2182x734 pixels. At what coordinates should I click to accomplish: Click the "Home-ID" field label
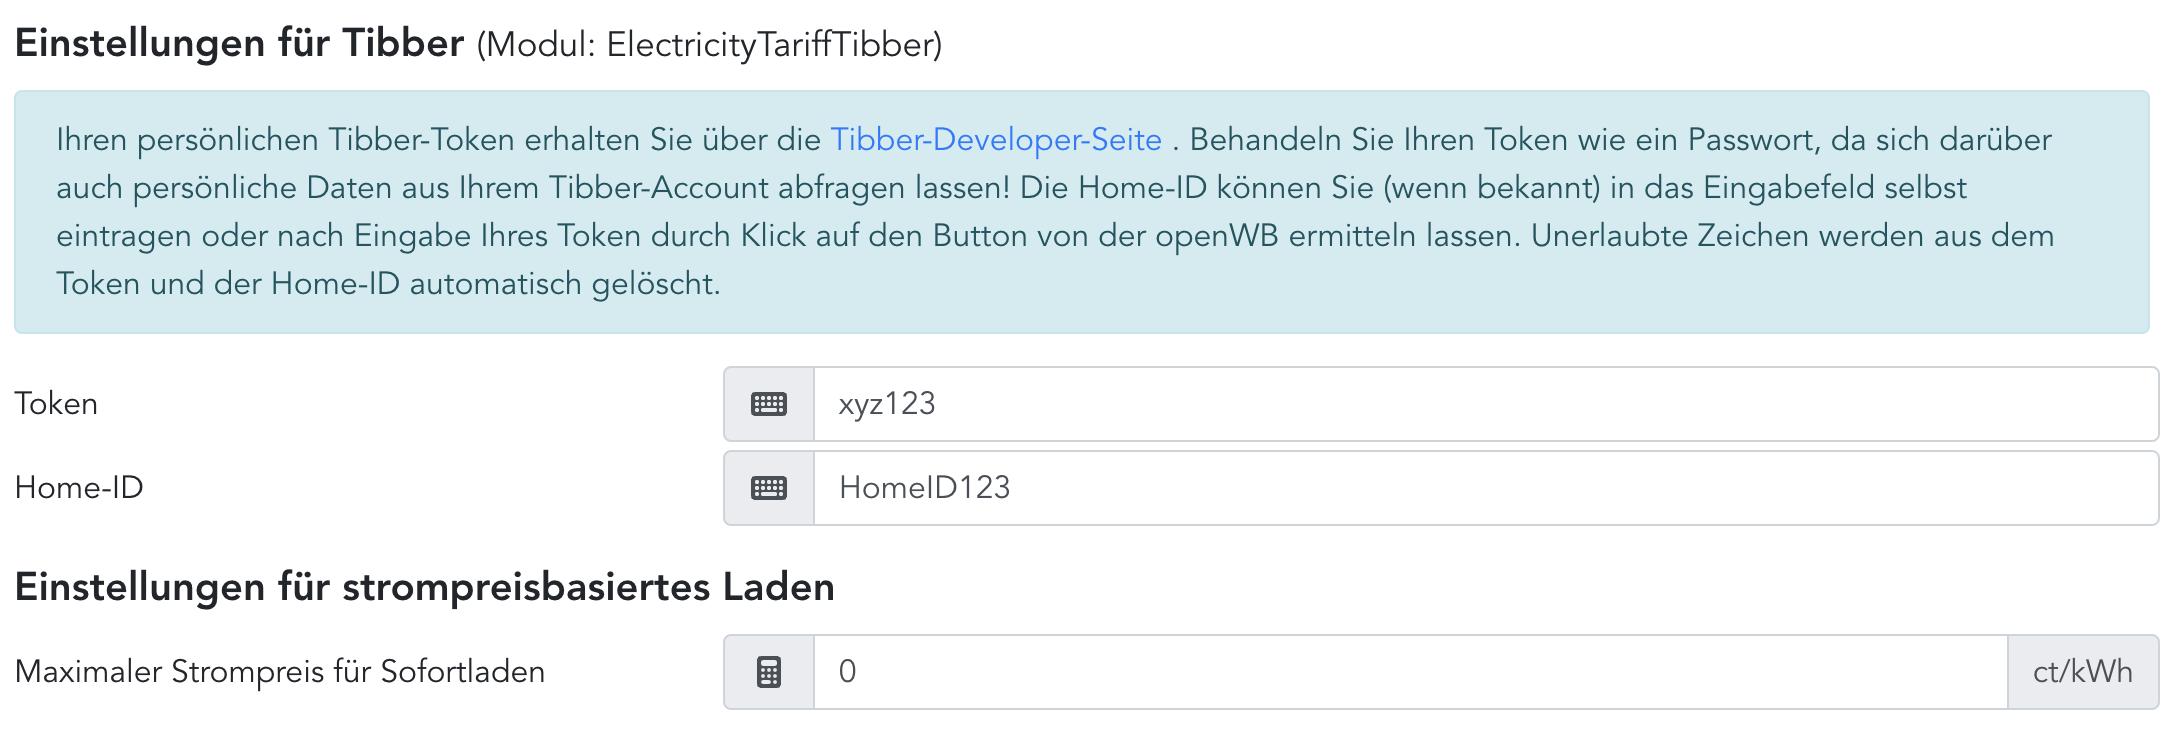(x=79, y=488)
